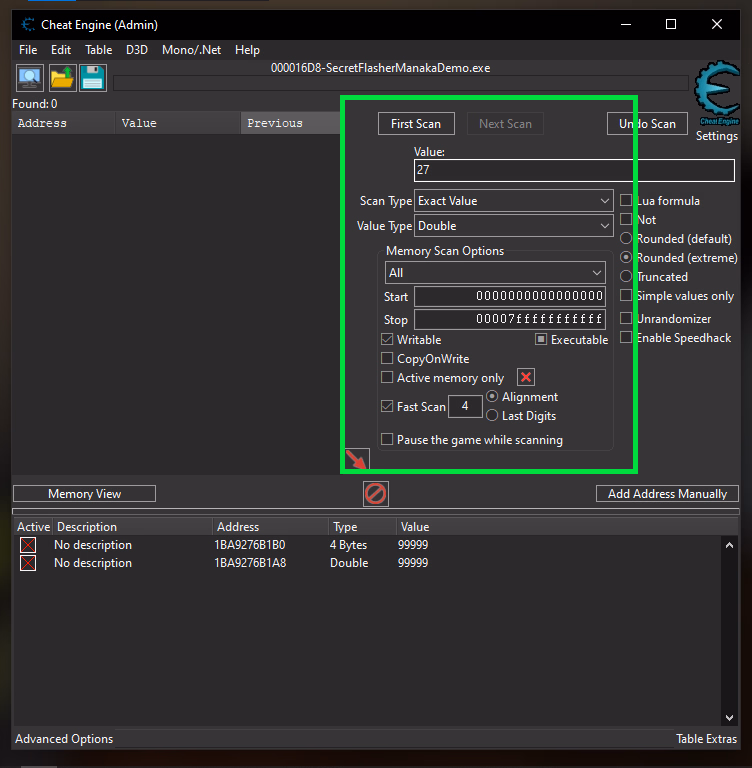The width and height of the screenshot is (752, 768).
Task: Click the Stop address field
Action: point(509,319)
